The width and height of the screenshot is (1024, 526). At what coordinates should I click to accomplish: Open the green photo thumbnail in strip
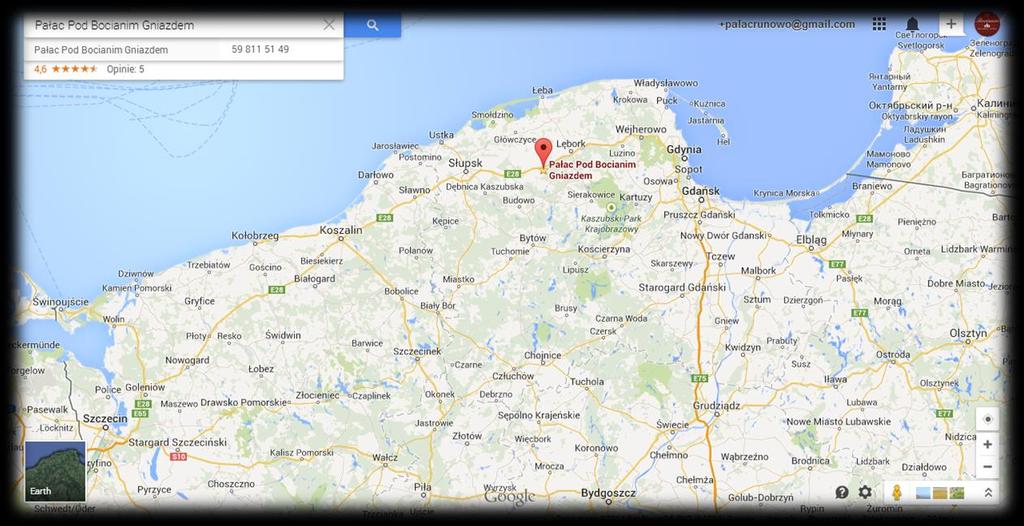(956, 493)
